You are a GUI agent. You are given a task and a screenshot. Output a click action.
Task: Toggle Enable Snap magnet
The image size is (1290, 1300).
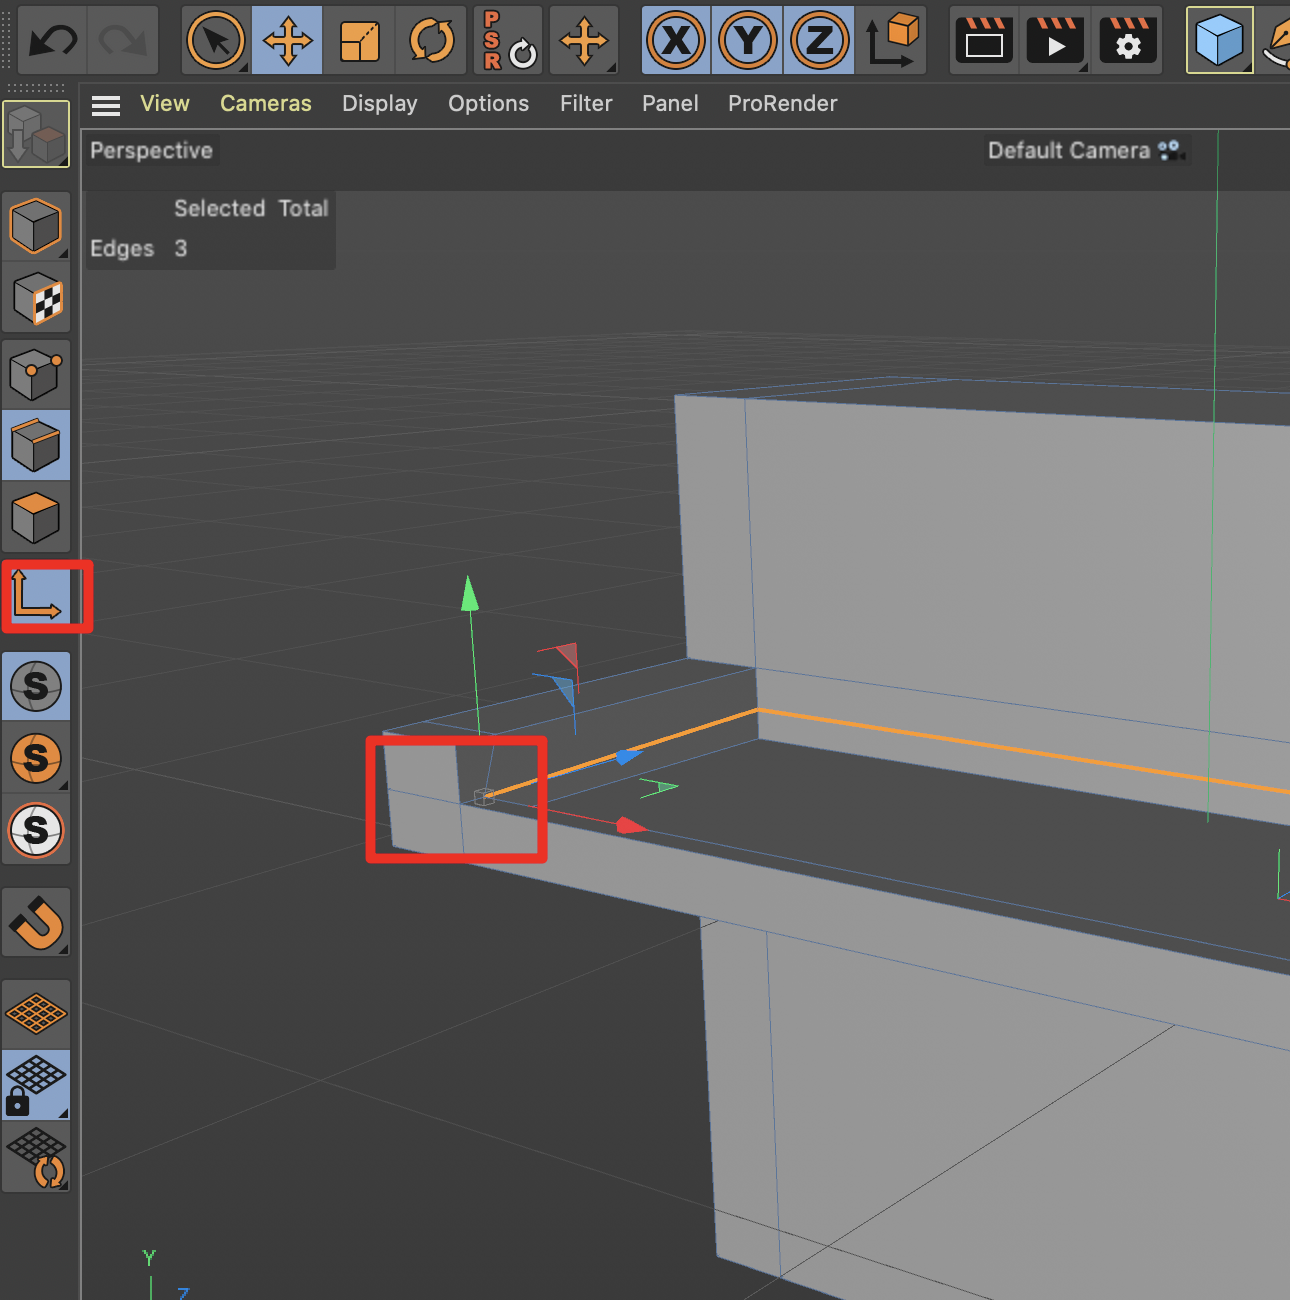(x=36, y=922)
